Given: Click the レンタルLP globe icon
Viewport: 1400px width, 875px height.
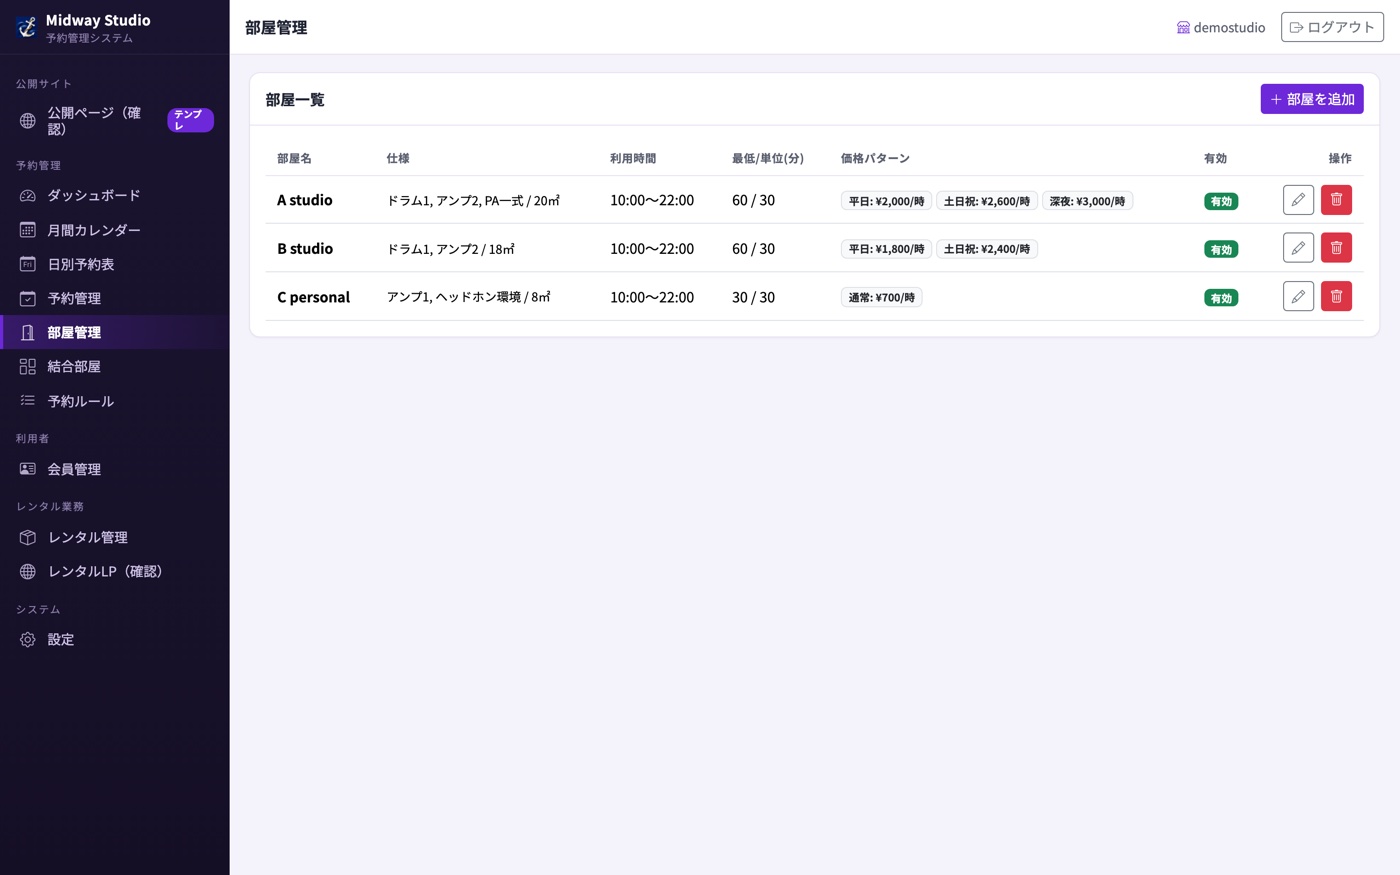Looking at the screenshot, I should tap(28, 571).
